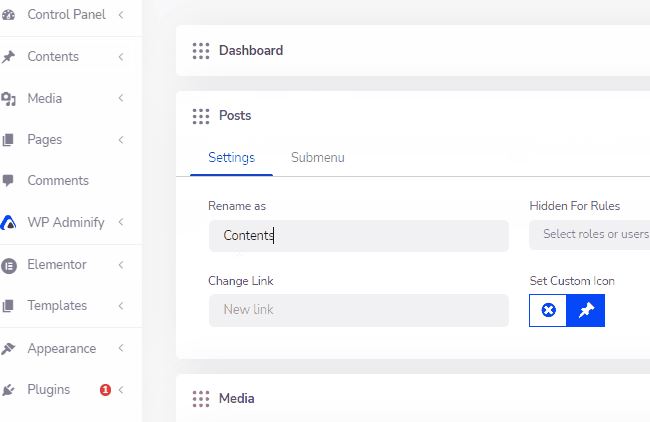Click the Plugins plug icon

(x=8, y=390)
